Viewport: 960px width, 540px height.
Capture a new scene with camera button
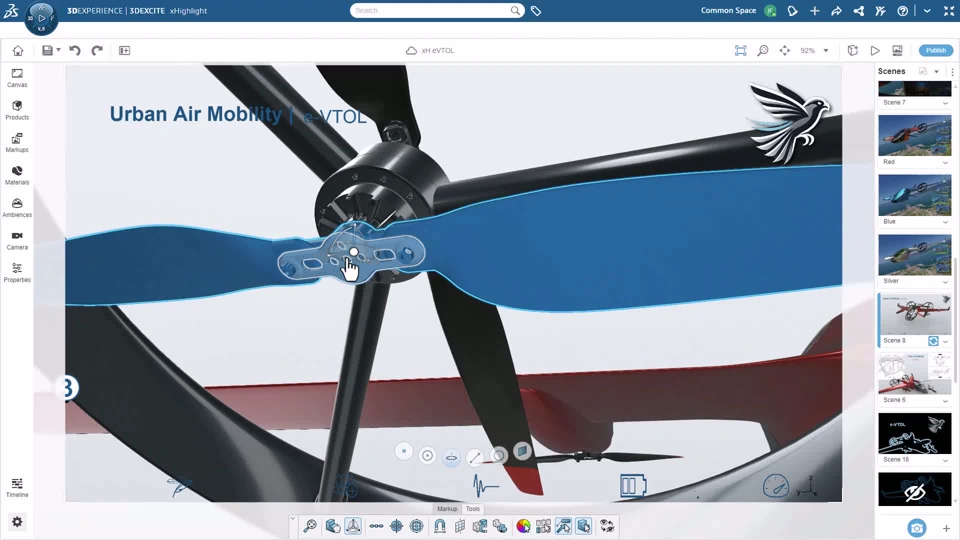click(x=917, y=528)
